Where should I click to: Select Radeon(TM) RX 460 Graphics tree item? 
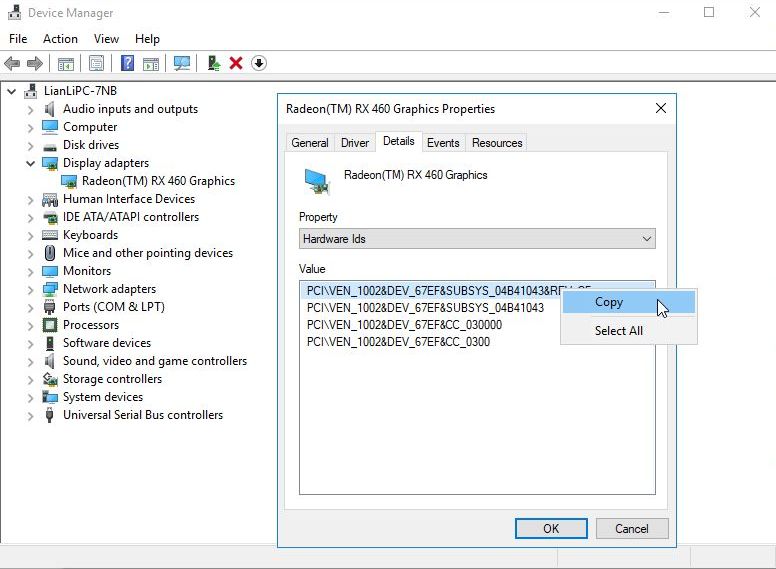158,181
